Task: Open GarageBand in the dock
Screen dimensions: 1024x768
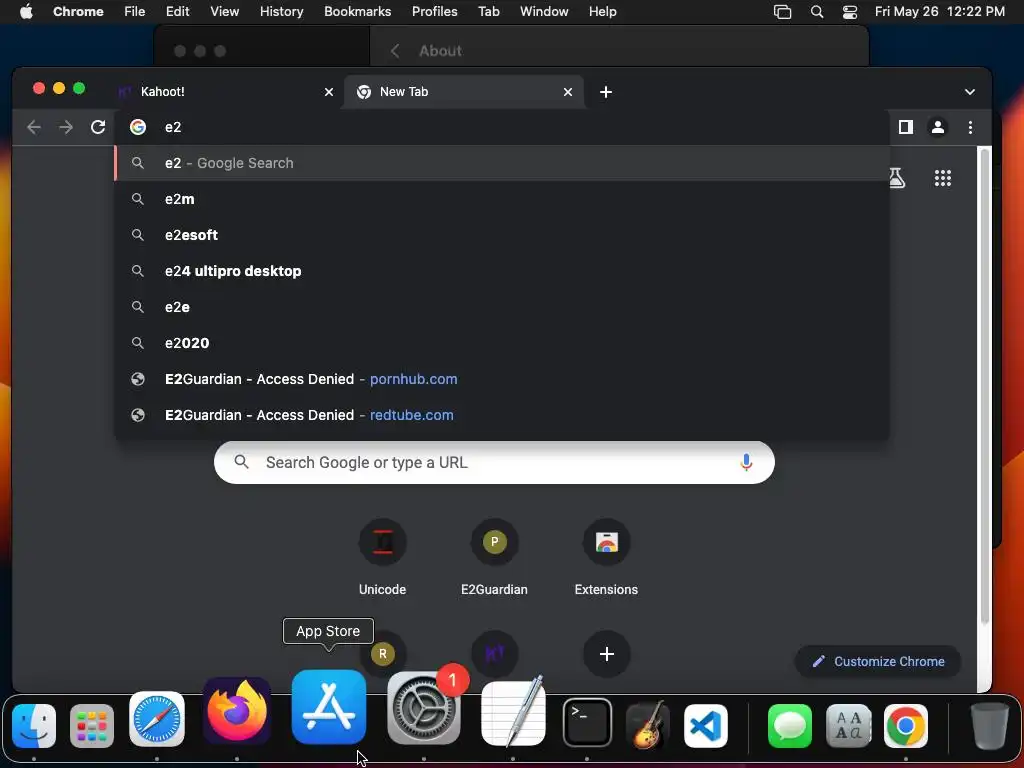Action: [648, 726]
